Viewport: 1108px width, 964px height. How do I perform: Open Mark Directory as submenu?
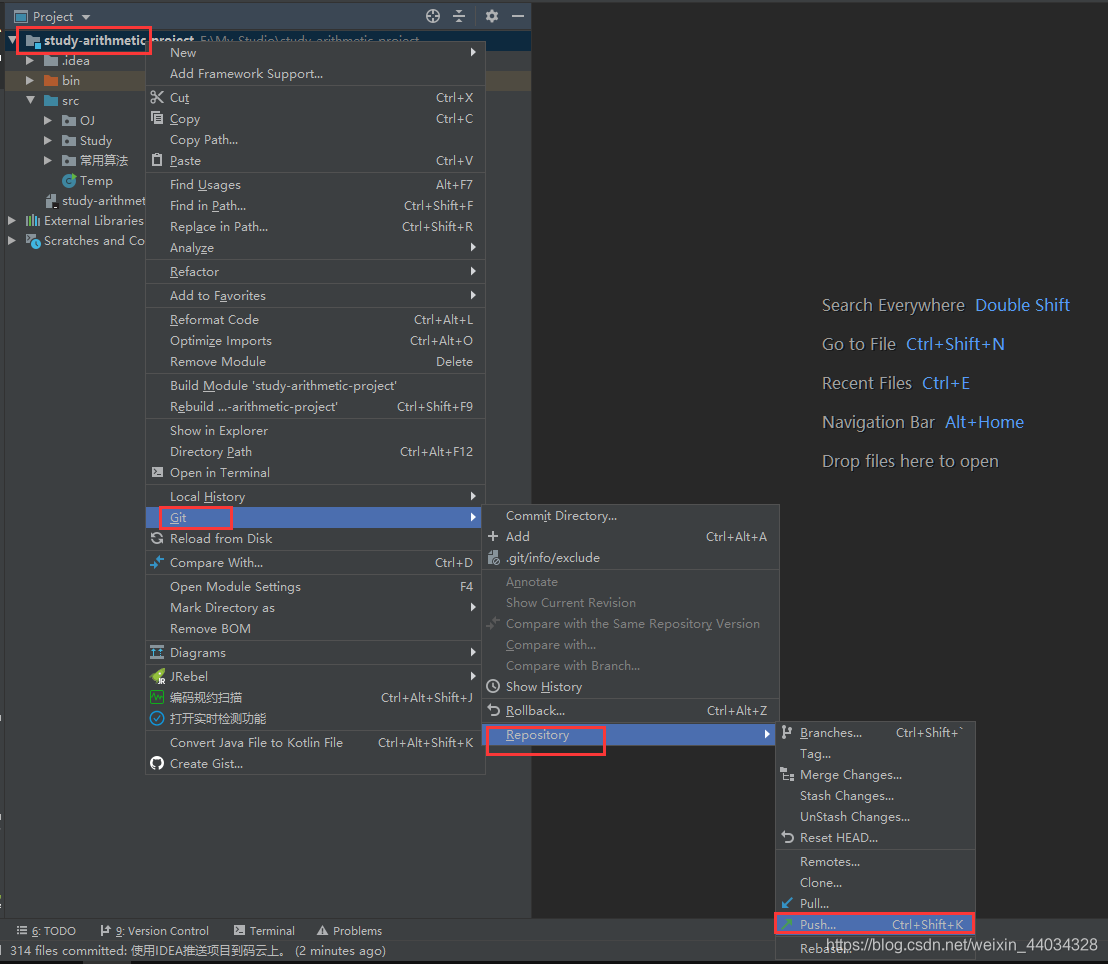point(315,608)
